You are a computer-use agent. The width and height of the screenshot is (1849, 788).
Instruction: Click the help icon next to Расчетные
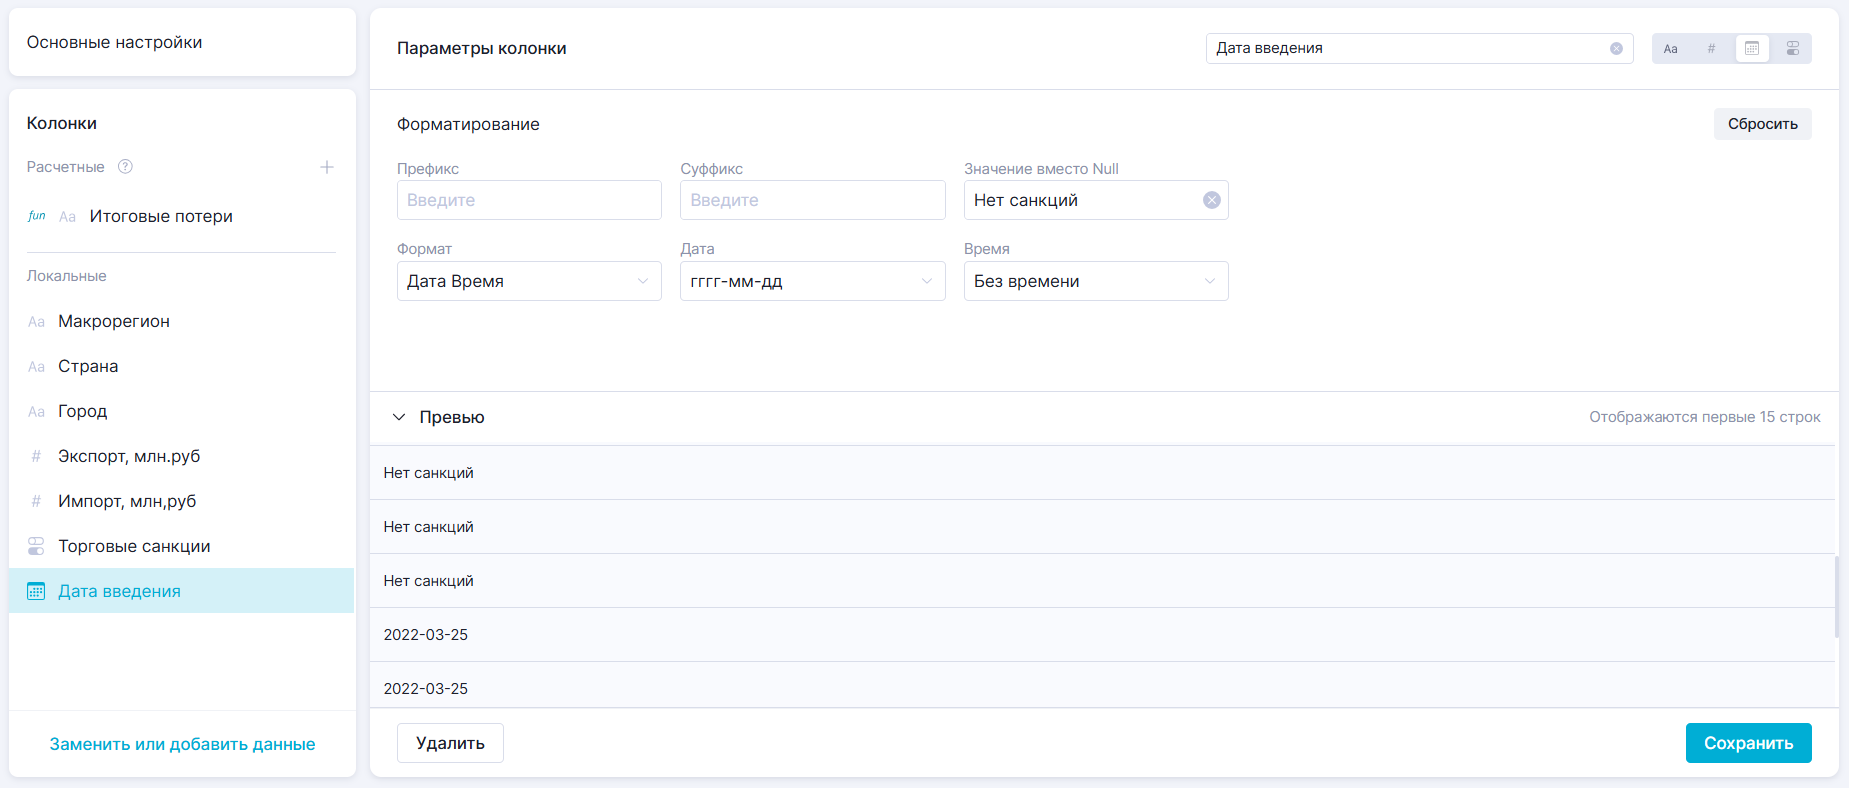(125, 167)
